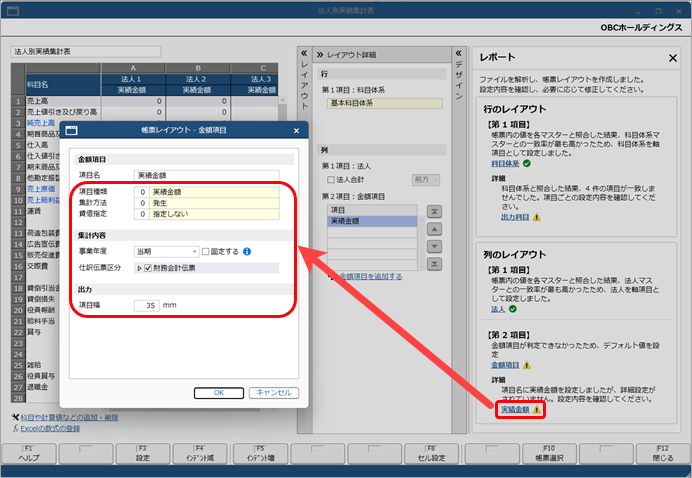Click the warning icon beside 金額項目 link

click(527, 365)
